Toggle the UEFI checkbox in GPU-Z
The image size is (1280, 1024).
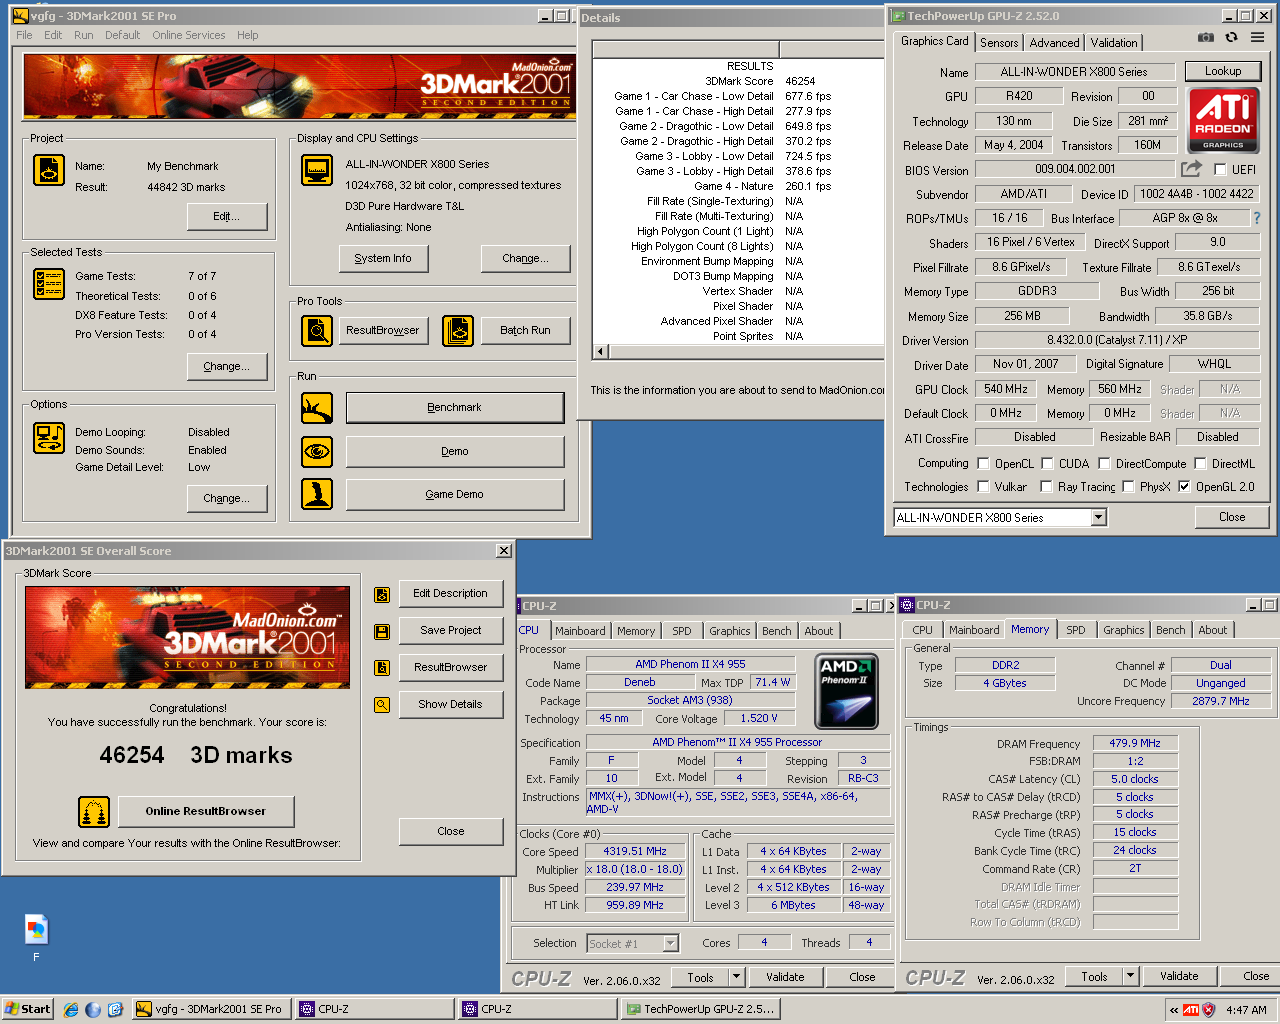pos(1220,170)
